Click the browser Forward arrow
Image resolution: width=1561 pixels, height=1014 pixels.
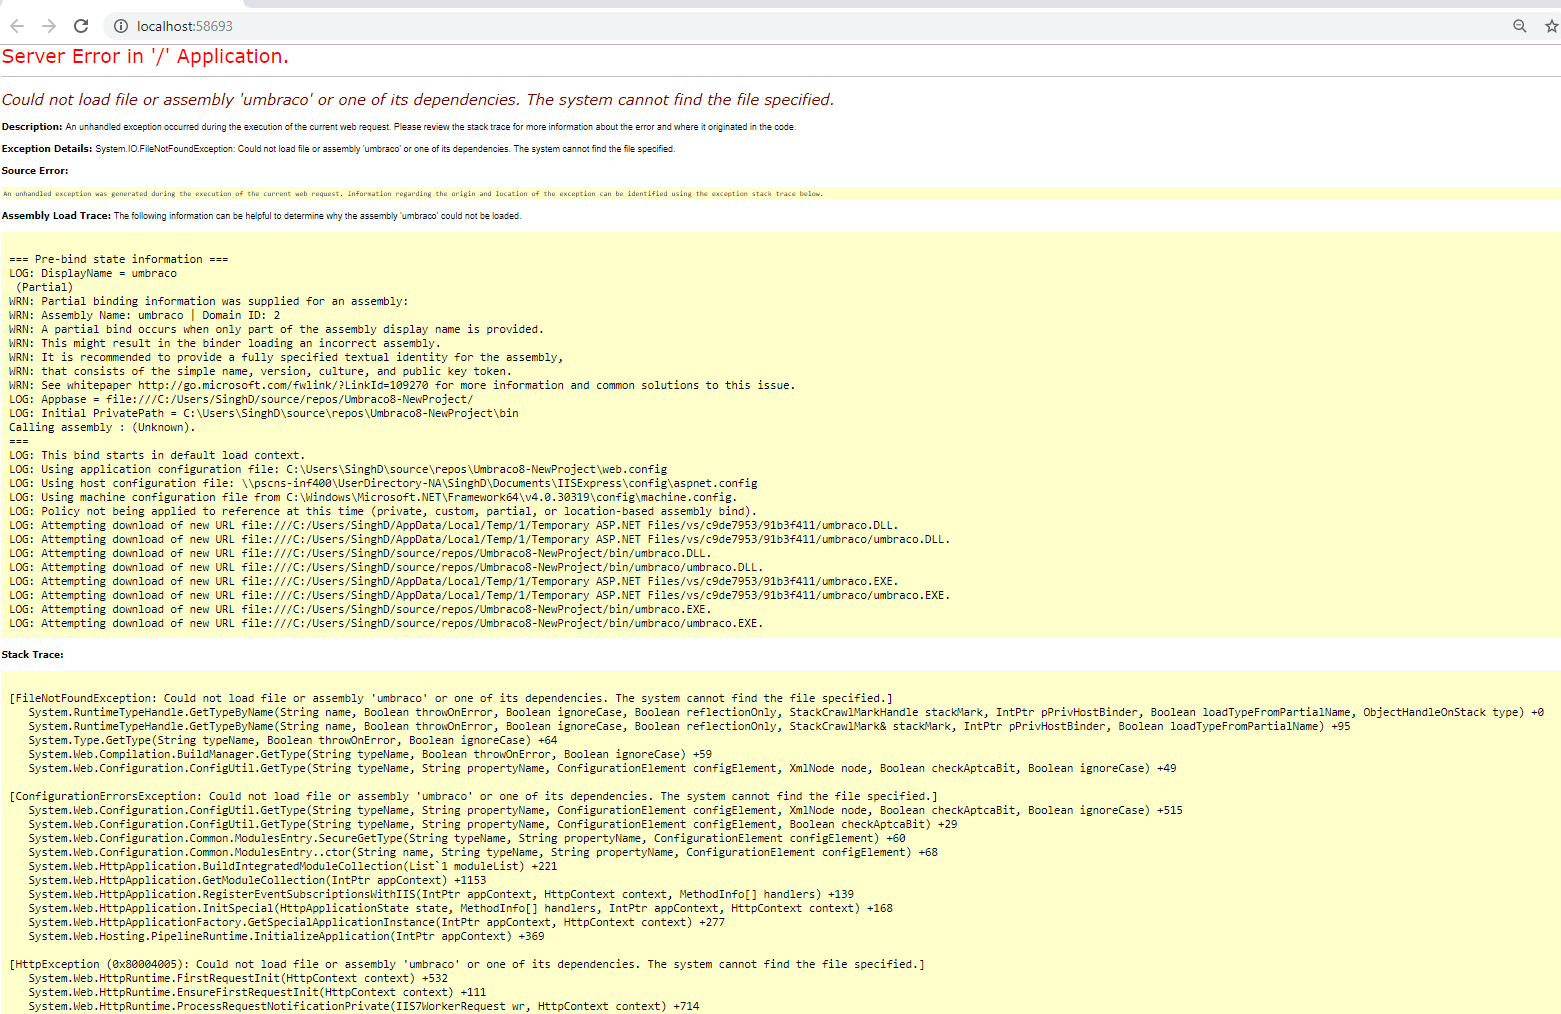(x=49, y=26)
